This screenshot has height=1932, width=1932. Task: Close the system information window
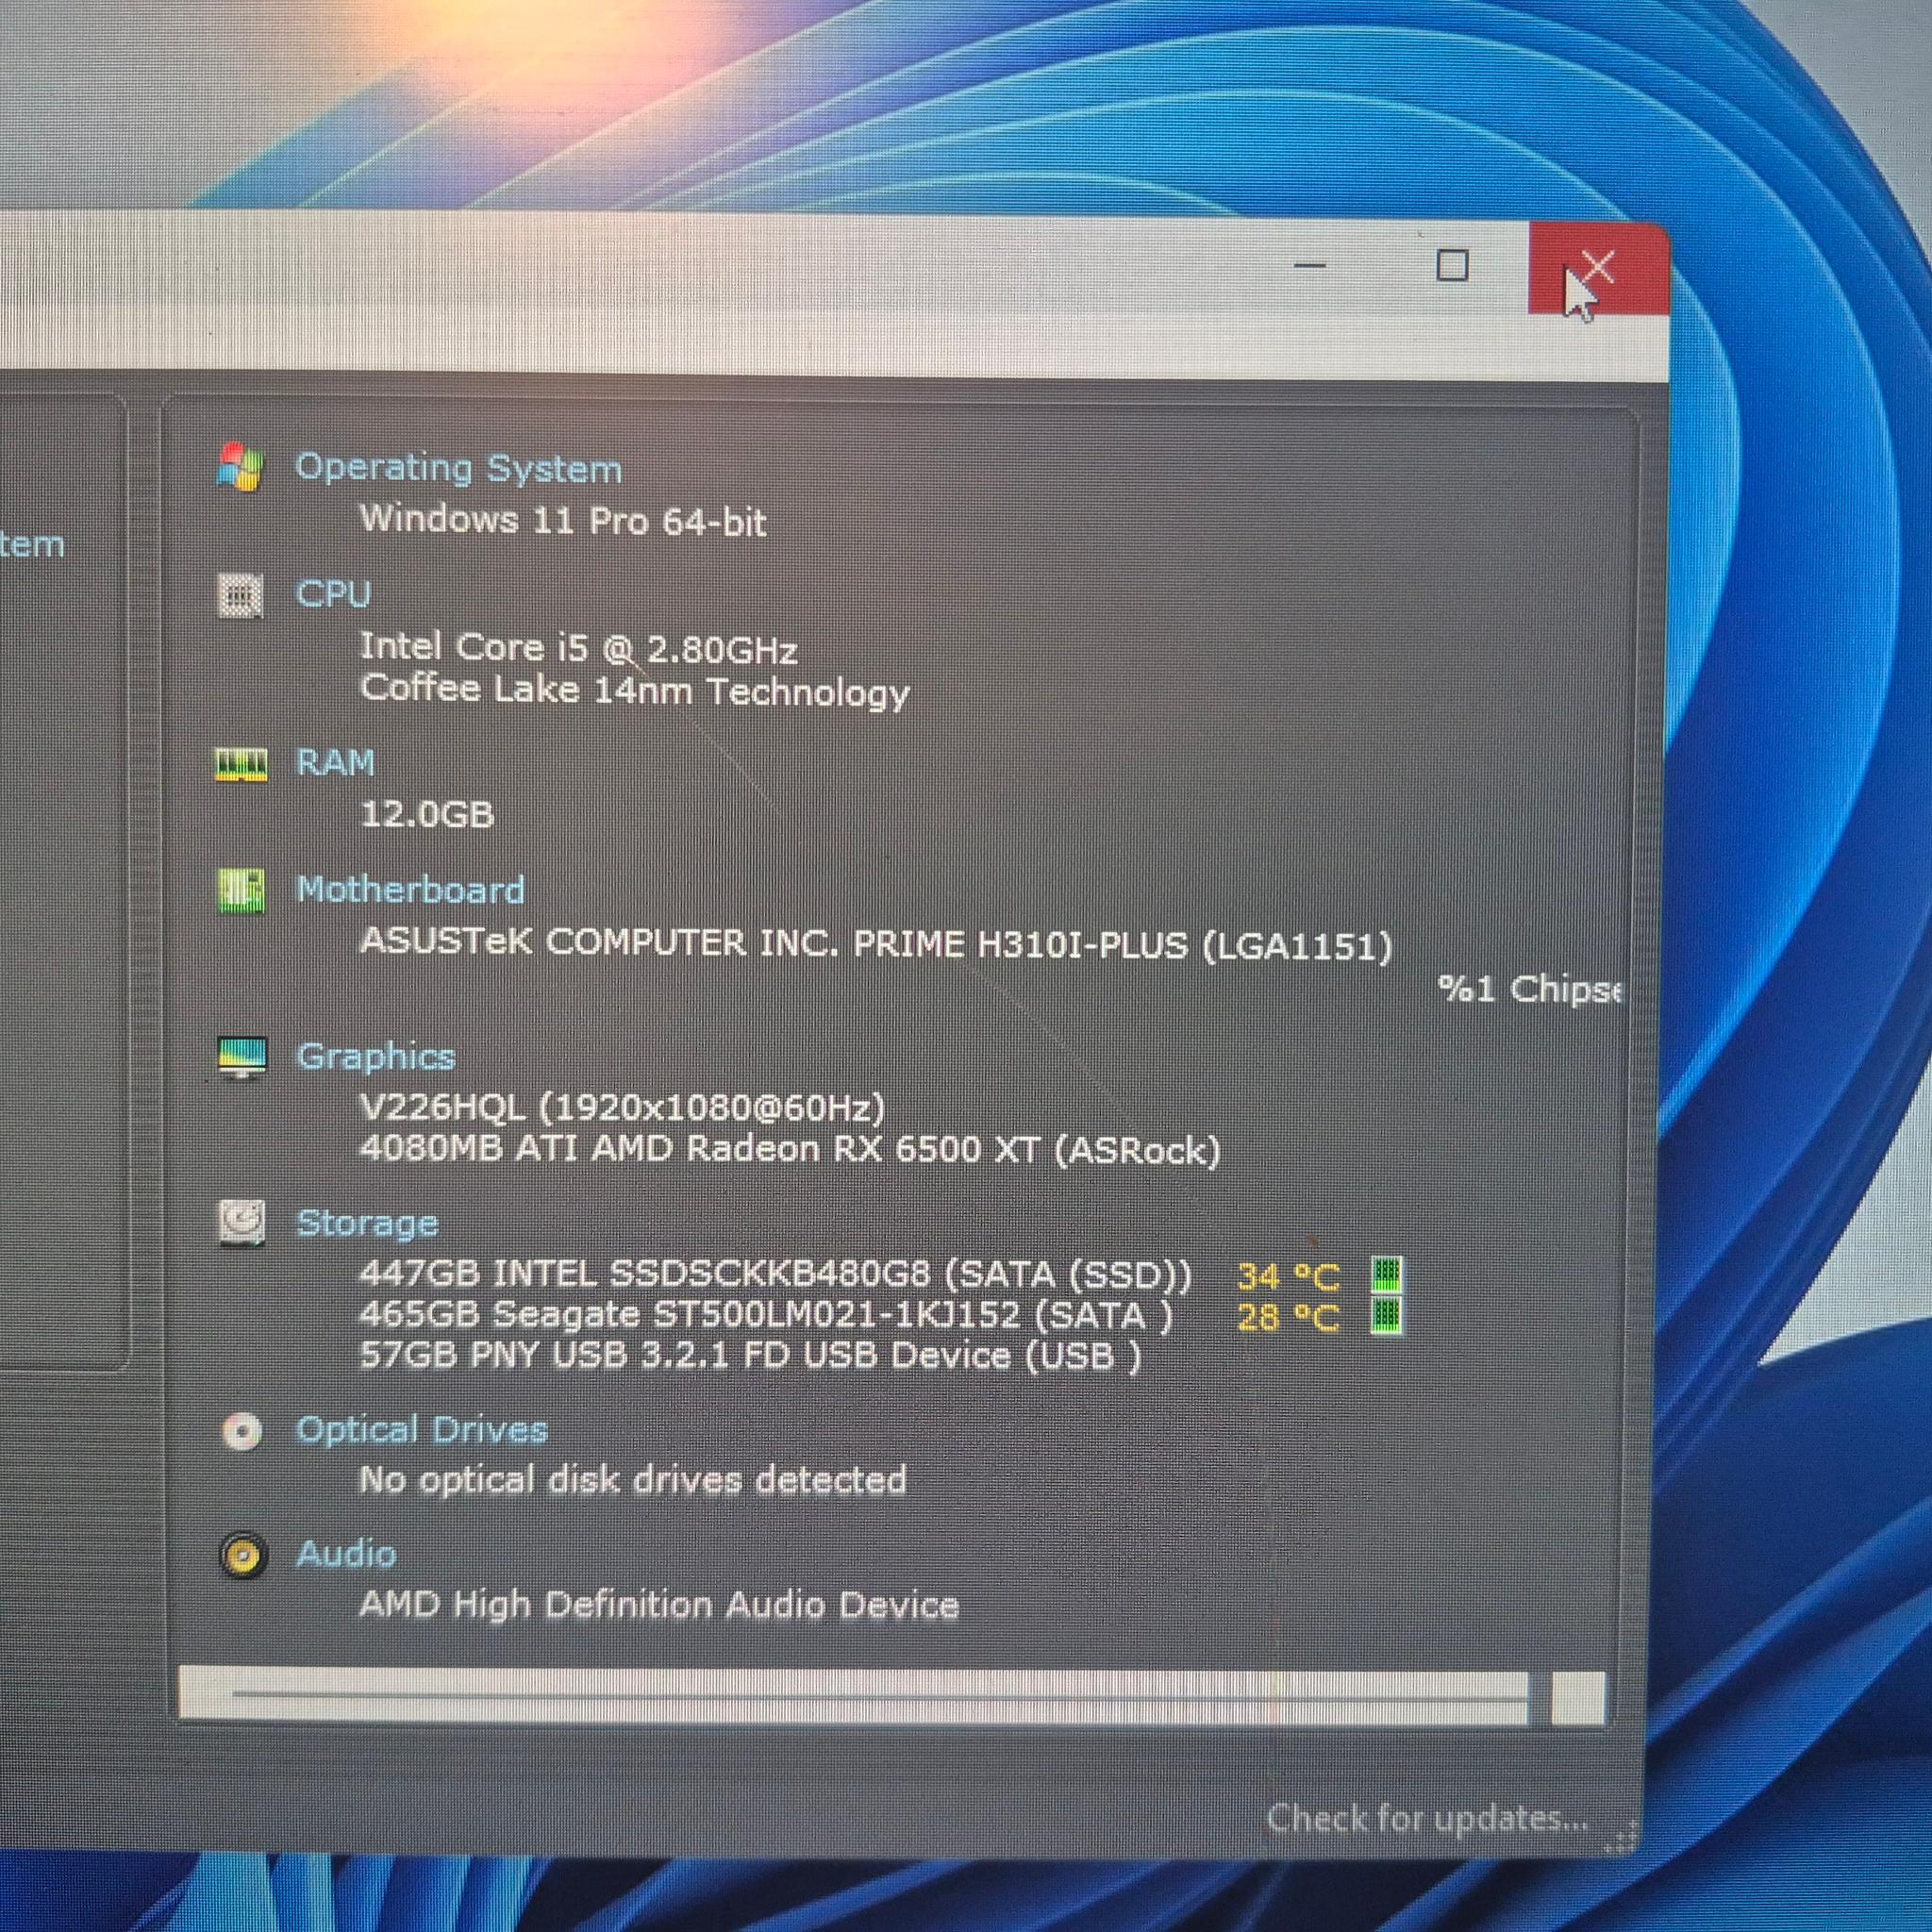tap(1598, 269)
